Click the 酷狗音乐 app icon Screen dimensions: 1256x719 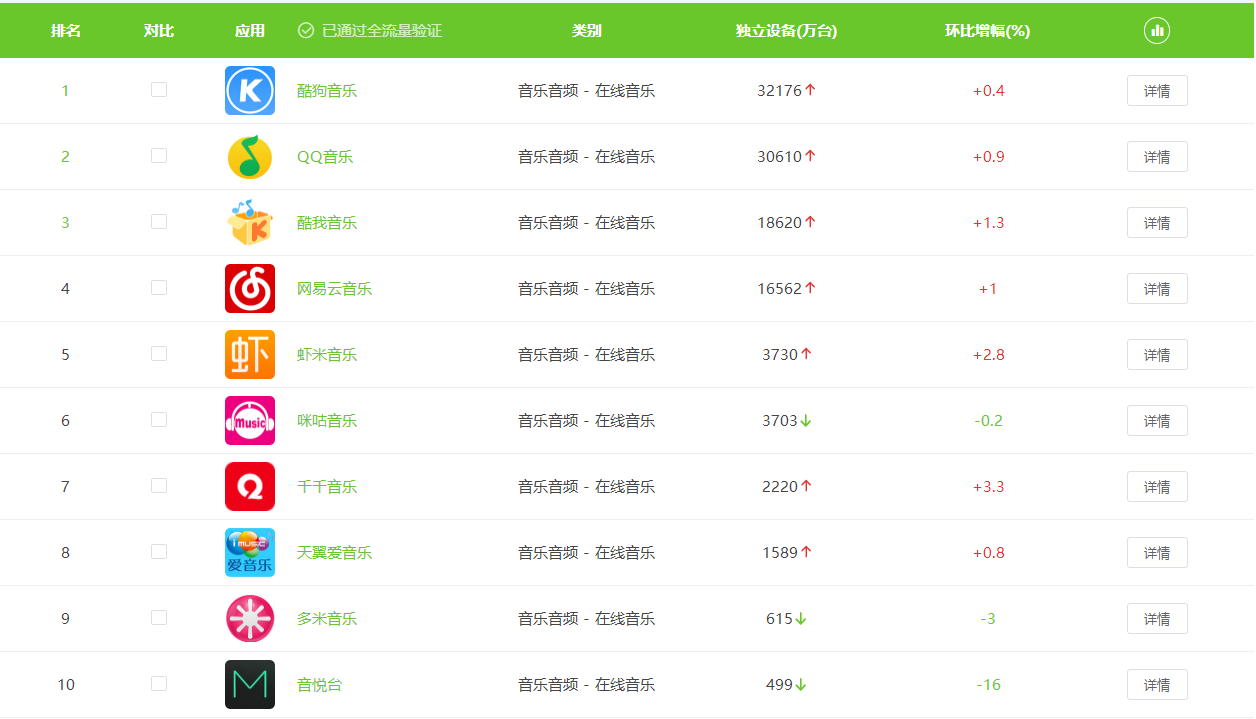coord(250,90)
